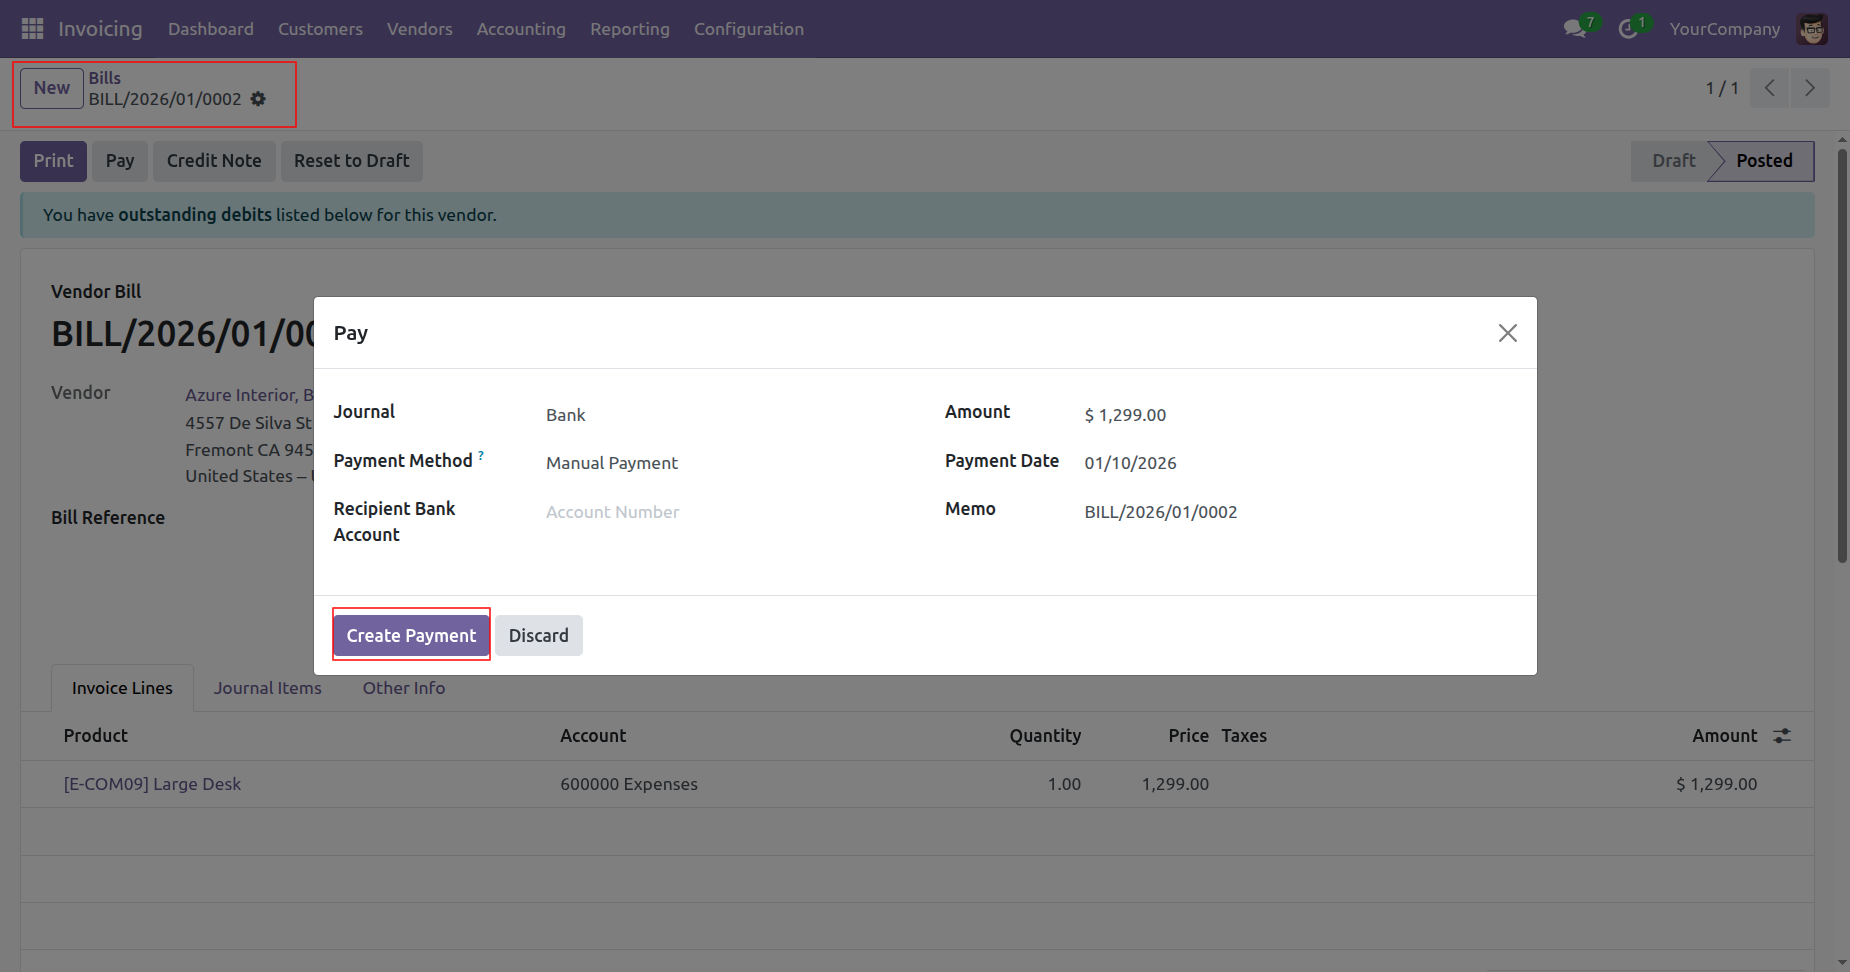Open Payment Method dropdown showing Manual Payment
Viewport: 1850px width, 972px height.
[x=720, y=463]
